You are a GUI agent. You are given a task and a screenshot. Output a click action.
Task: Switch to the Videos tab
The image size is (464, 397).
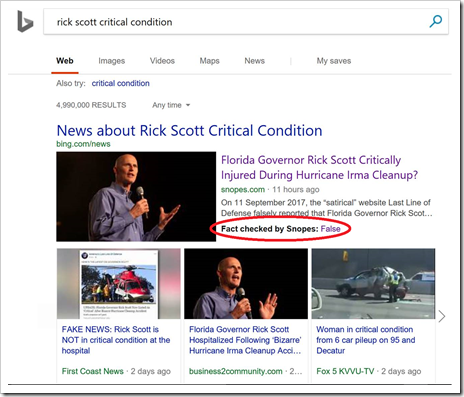click(162, 61)
